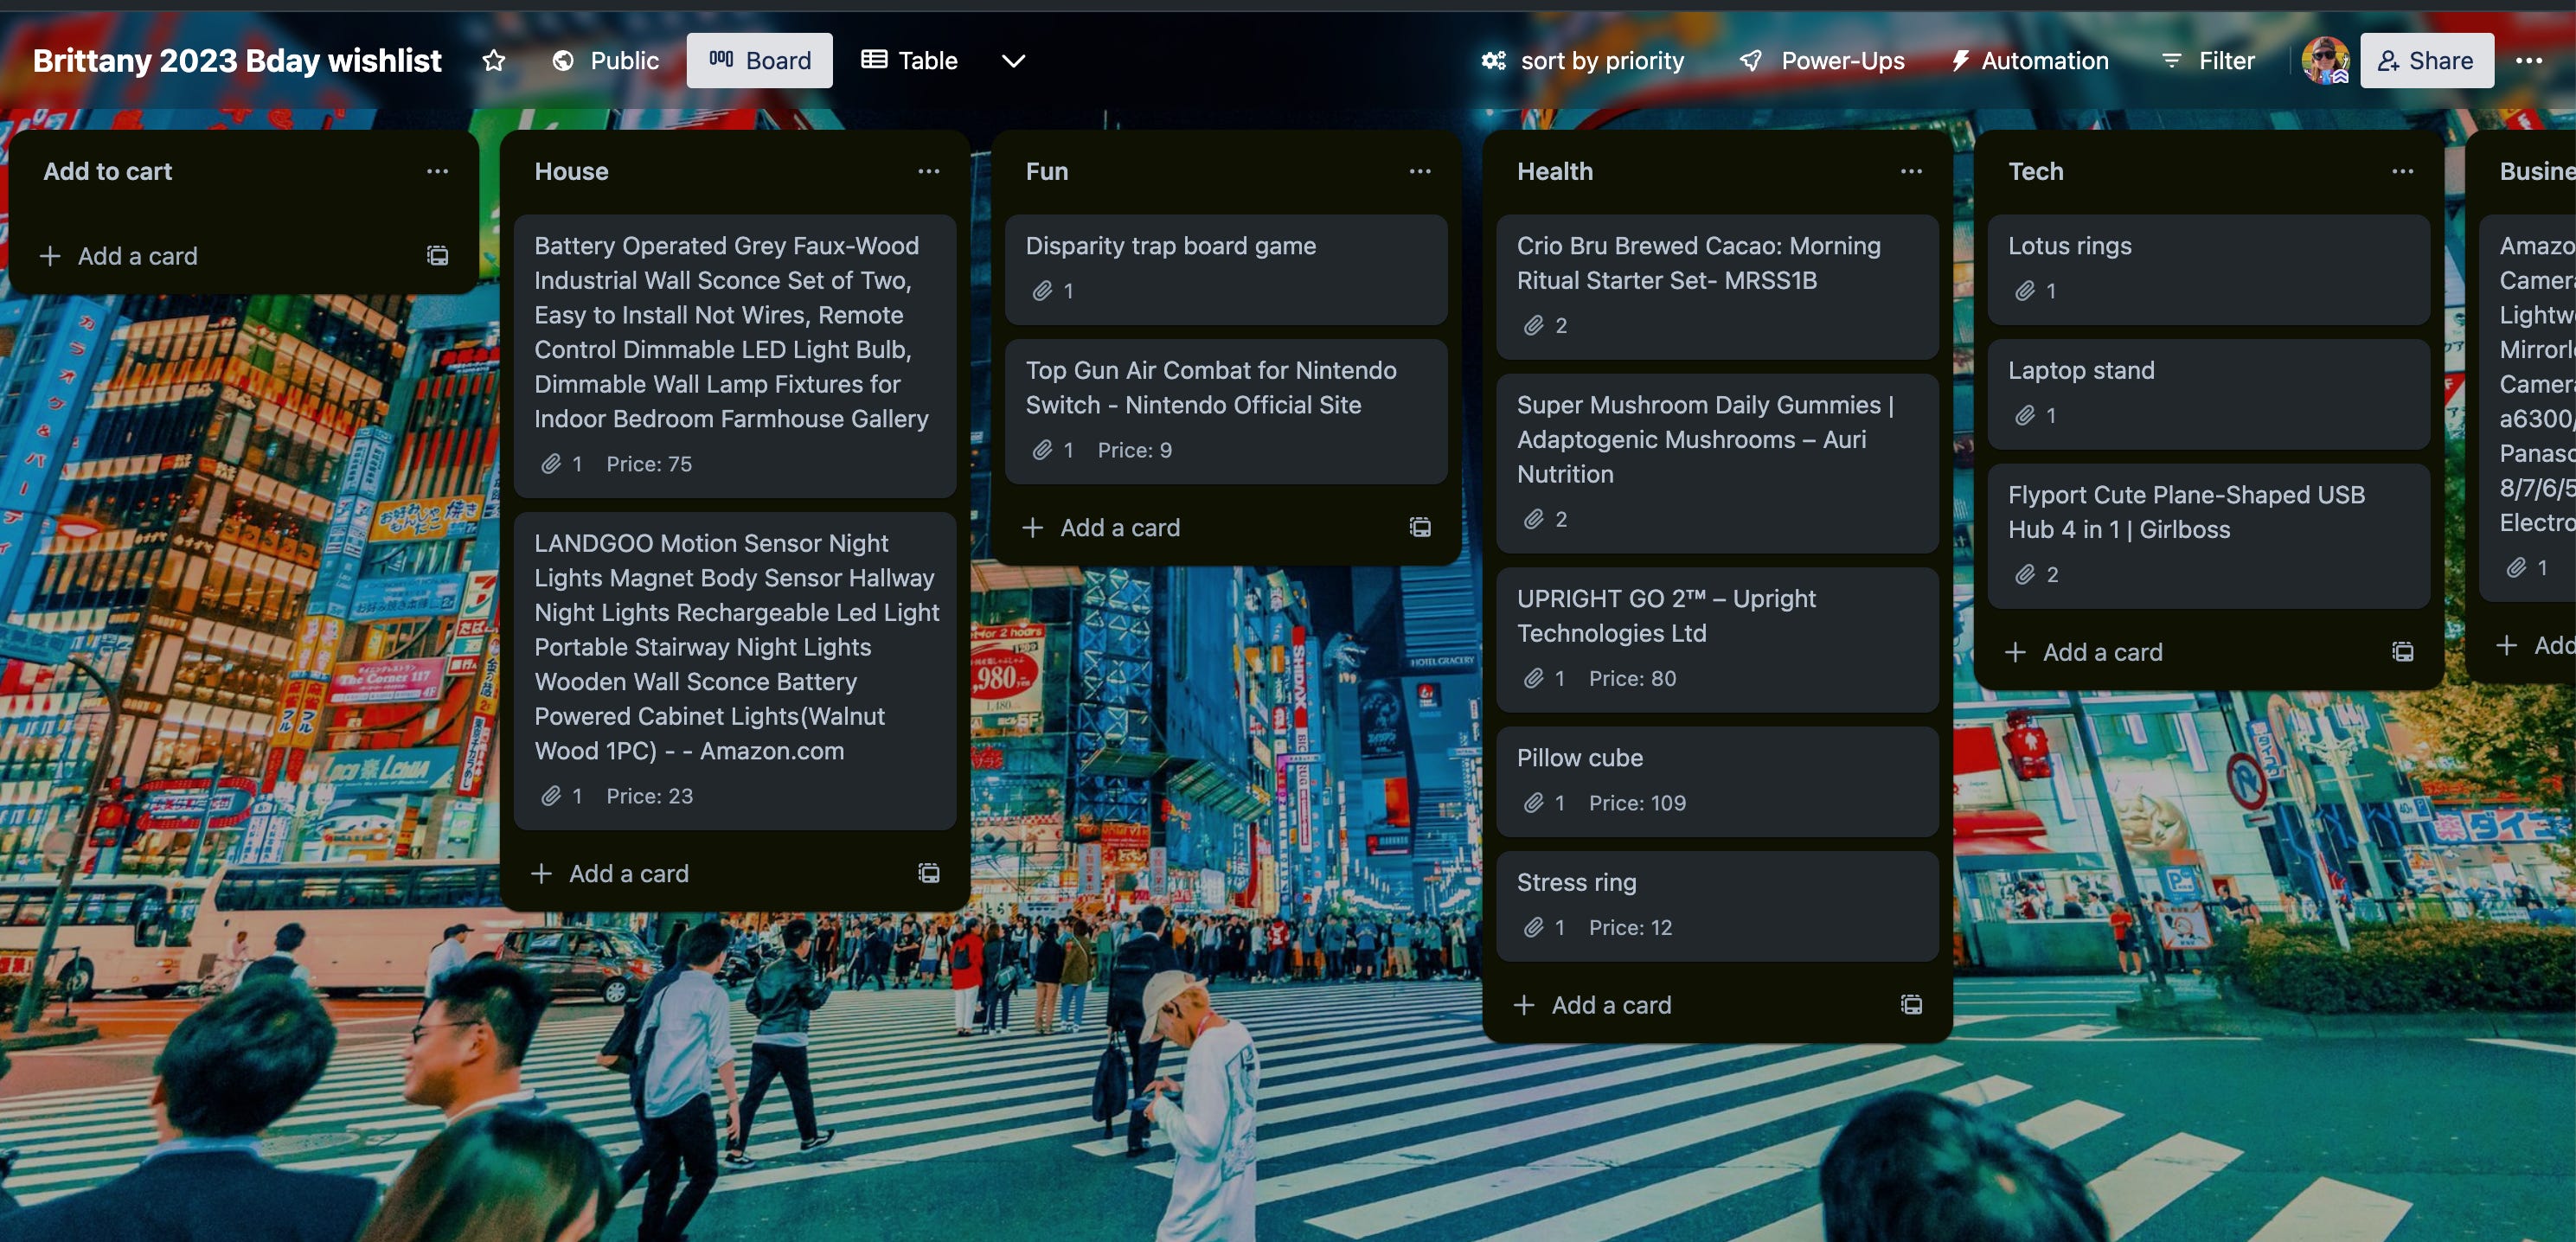Click Price: 109 on Pillow cube card
2576x1242 pixels.
[1637, 803]
